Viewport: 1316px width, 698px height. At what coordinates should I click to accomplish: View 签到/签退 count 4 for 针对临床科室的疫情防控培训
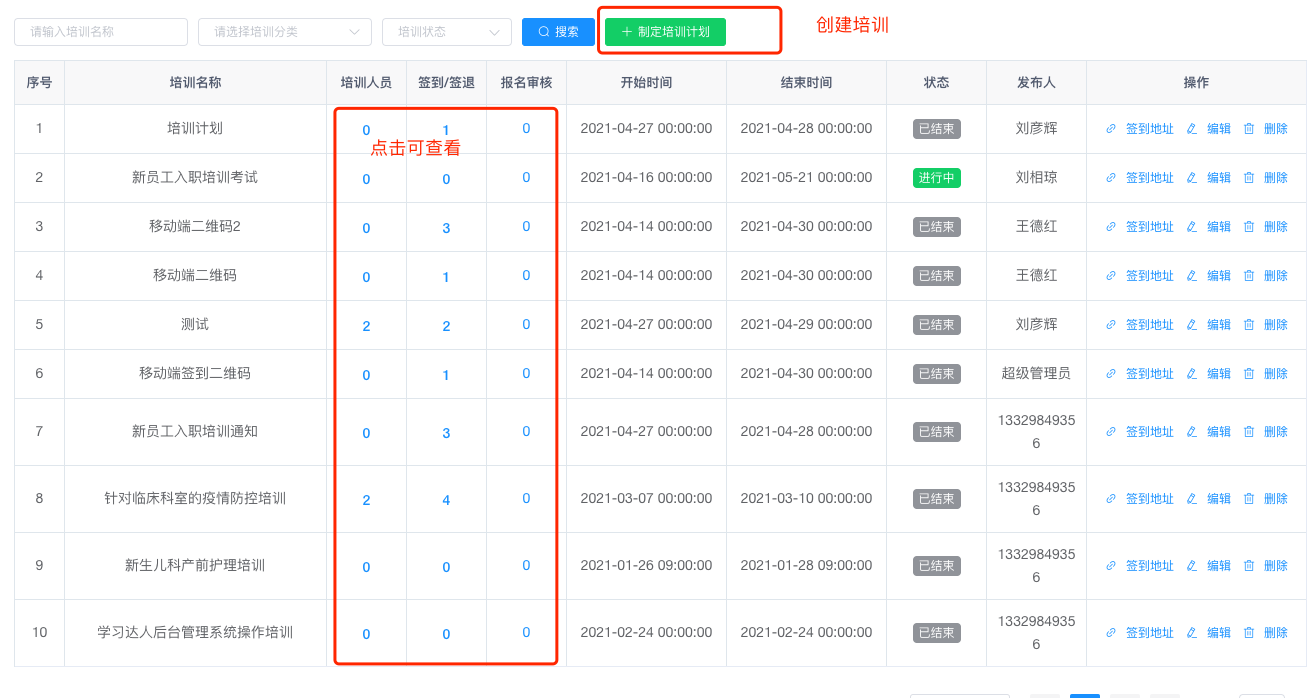[446, 500]
